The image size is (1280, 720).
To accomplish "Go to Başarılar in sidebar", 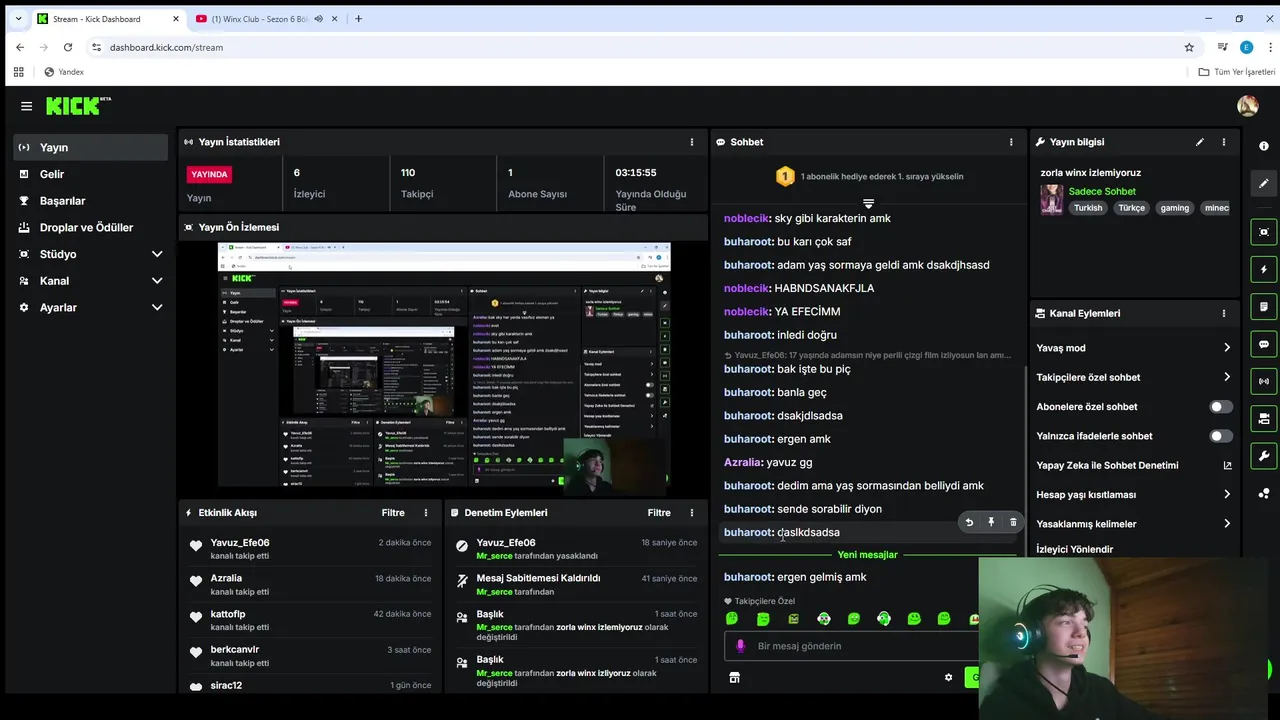I will pyautogui.click(x=91, y=201).
